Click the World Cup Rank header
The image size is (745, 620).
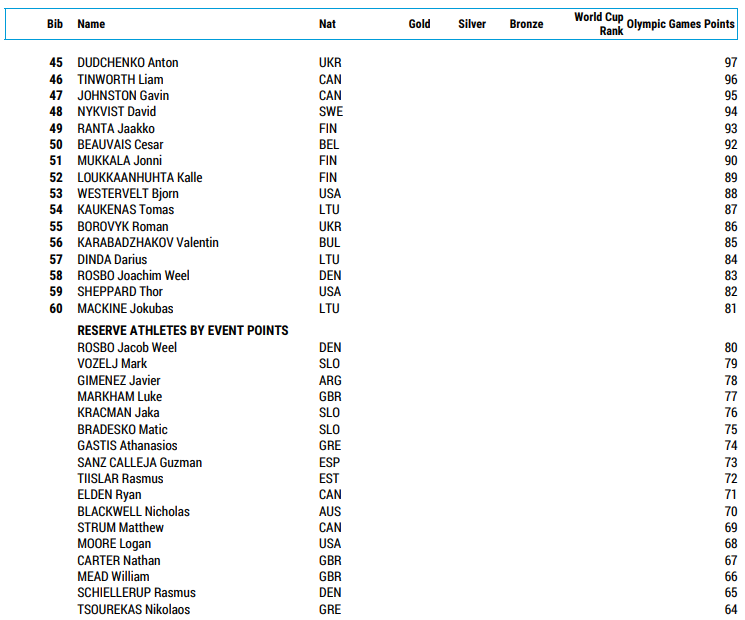pos(599,24)
